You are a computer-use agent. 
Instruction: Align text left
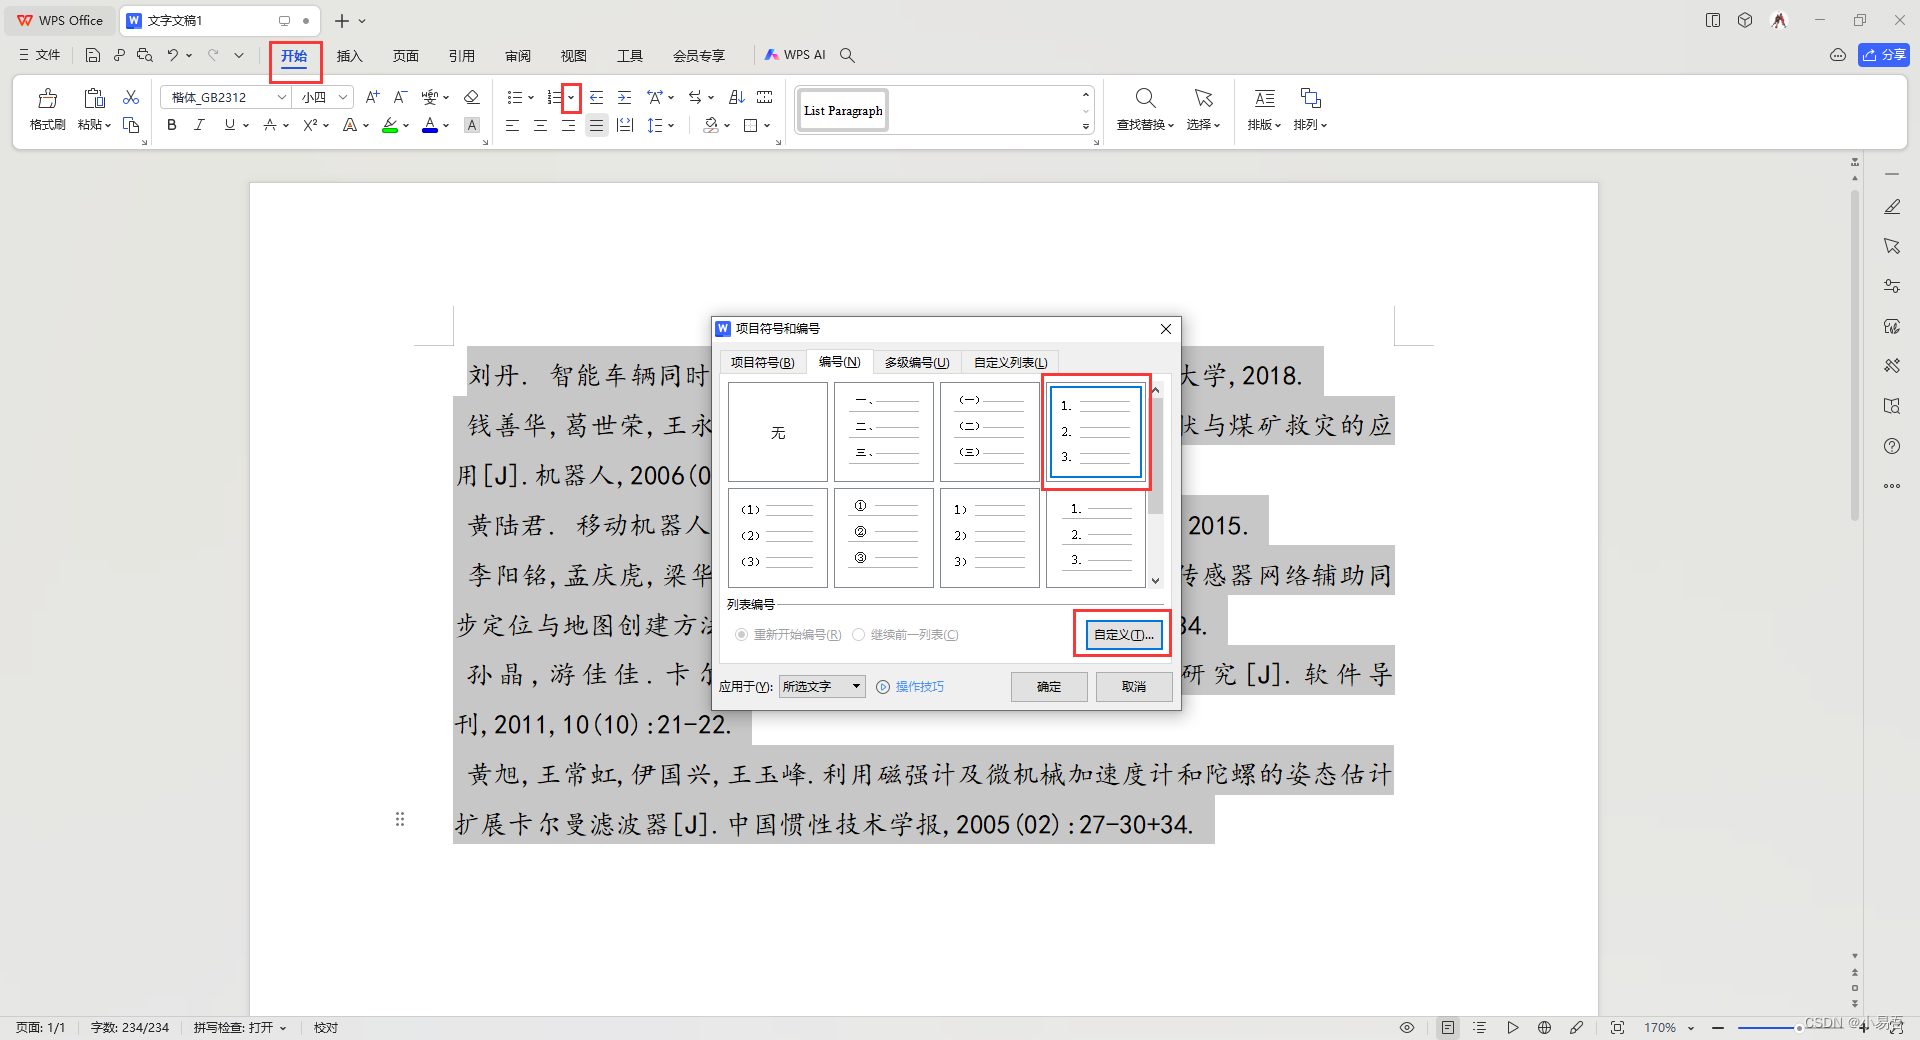point(512,125)
